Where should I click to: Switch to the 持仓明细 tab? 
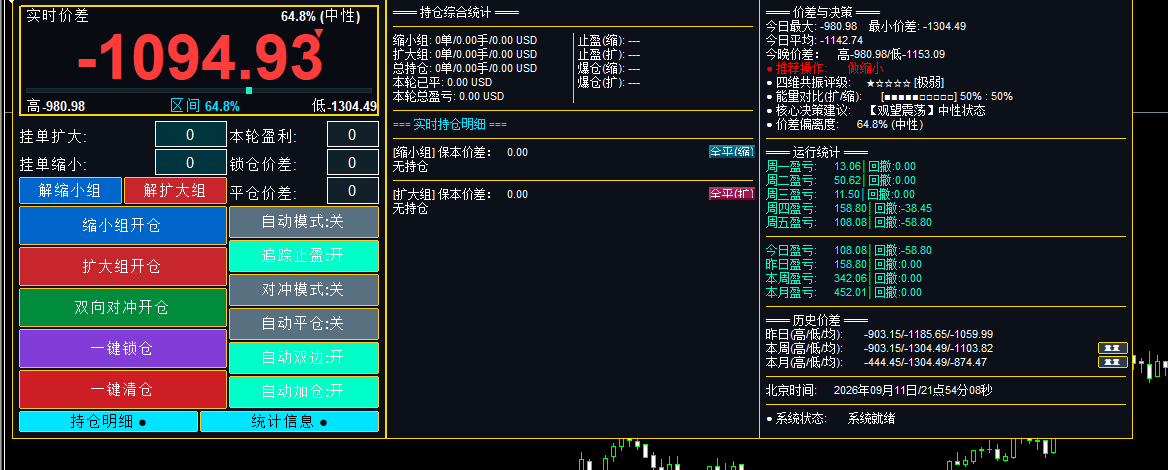[109, 422]
